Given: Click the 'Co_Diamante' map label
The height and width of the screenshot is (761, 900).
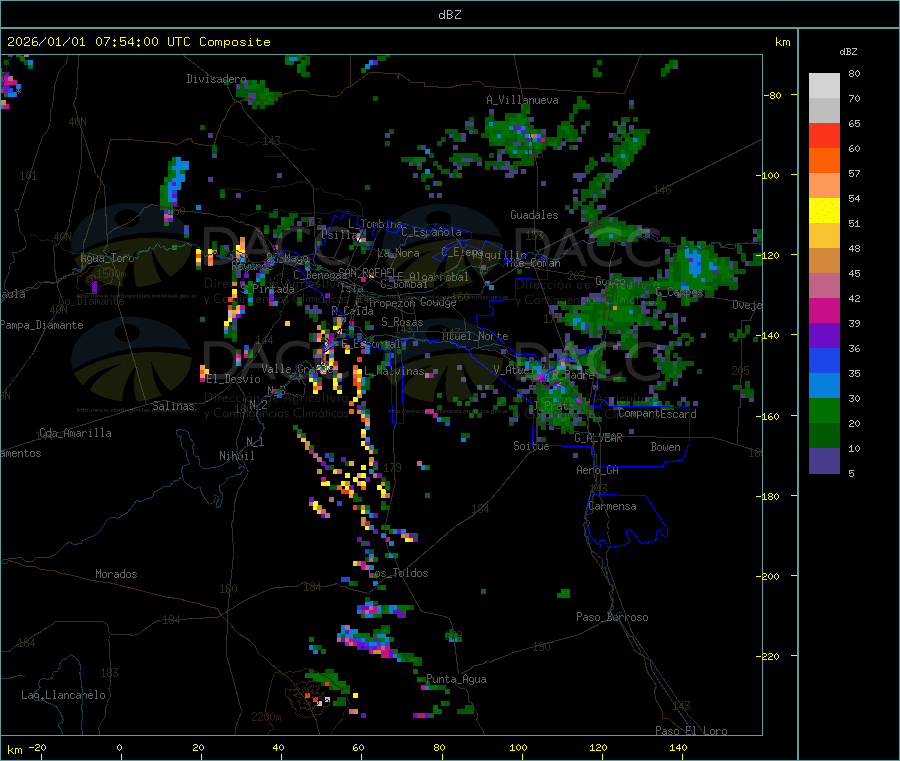Looking at the screenshot, I should click(x=91, y=301).
